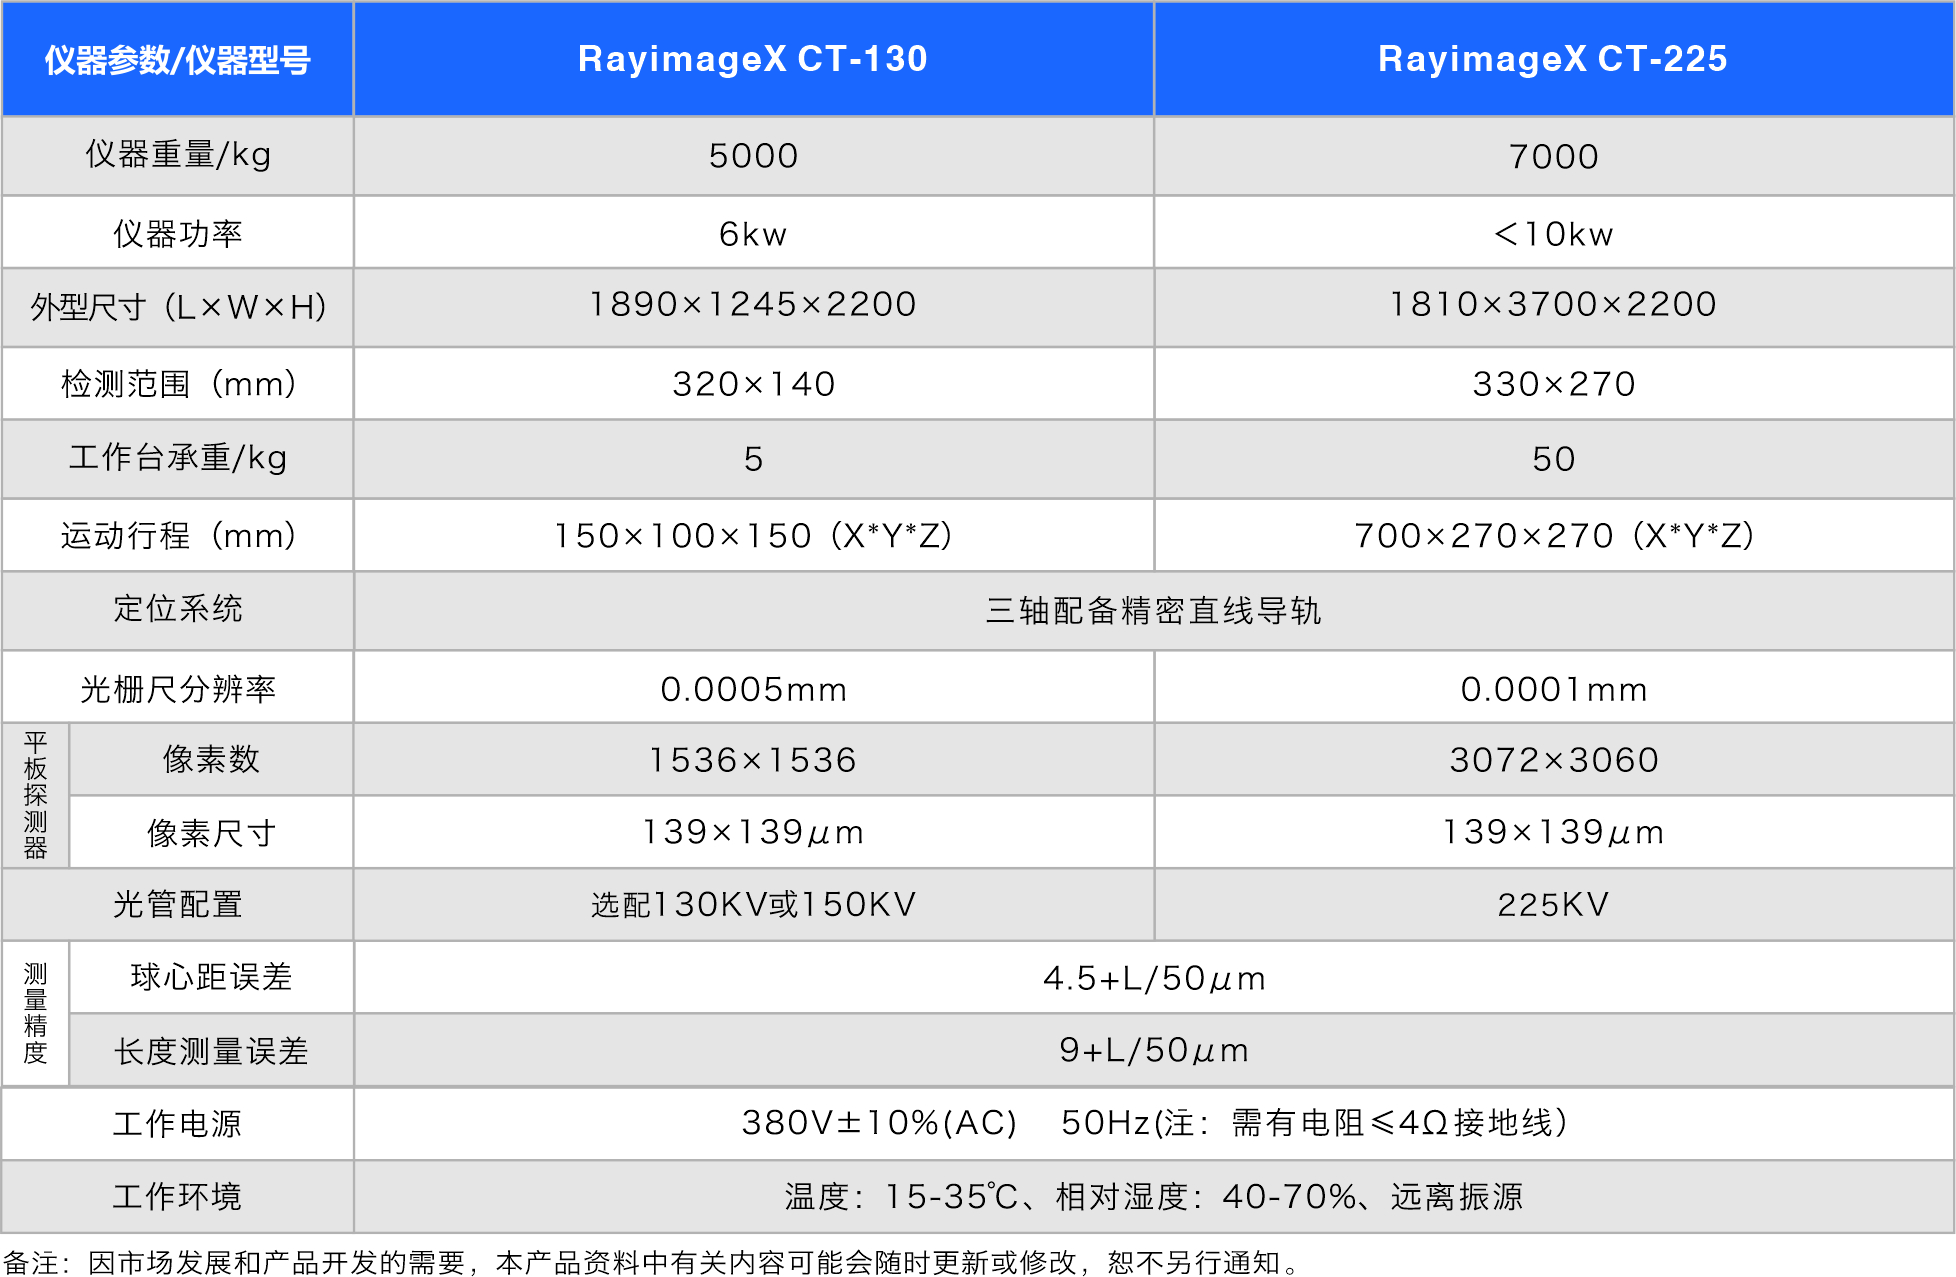Click the 运动行程 (mm) label
The image size is (1956, 1277).
point(177,535)
